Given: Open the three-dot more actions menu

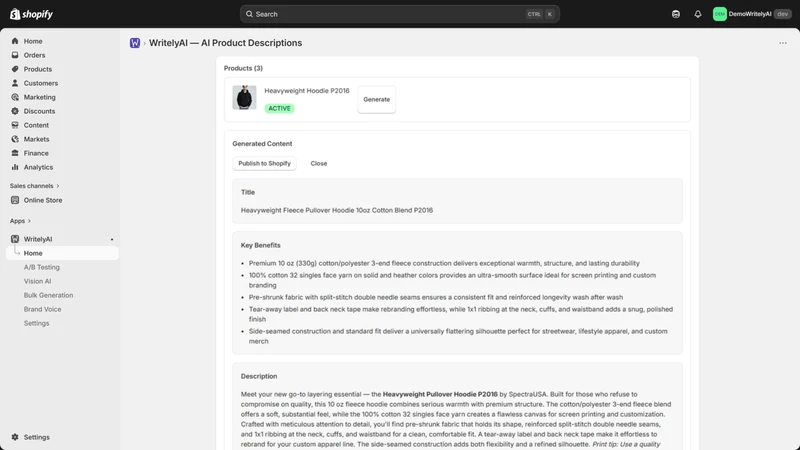Looking at the screenshot, I should pyautogui.click(x=783, y=43).
